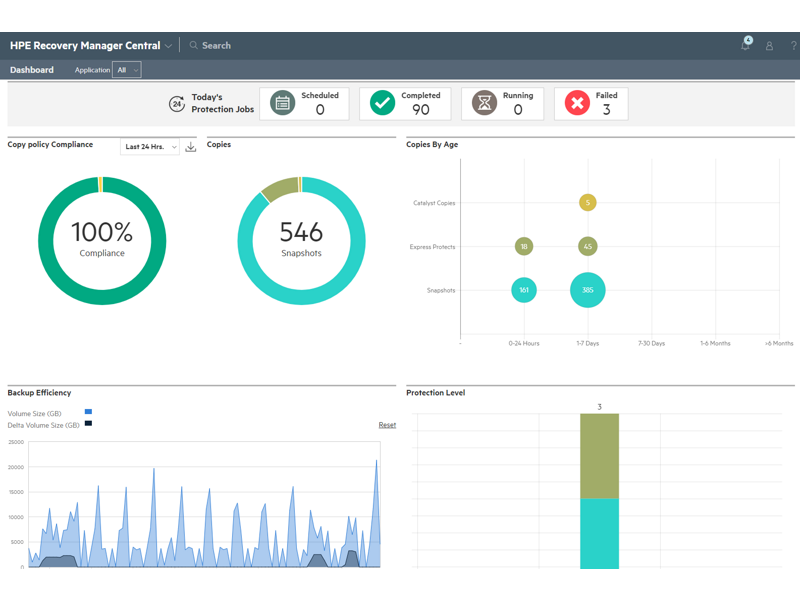Toggle the Delta Volume Size (GB) legend swatch

pos(88,424)
